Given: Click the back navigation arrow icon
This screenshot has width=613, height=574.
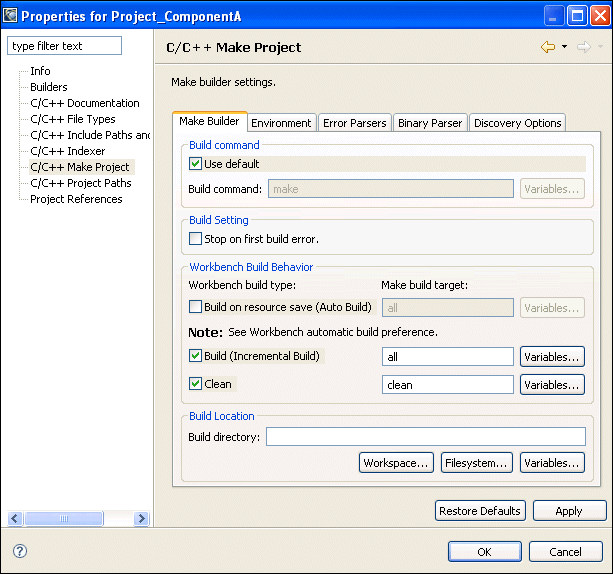Looking at the screenshot, I should (547, 47).
